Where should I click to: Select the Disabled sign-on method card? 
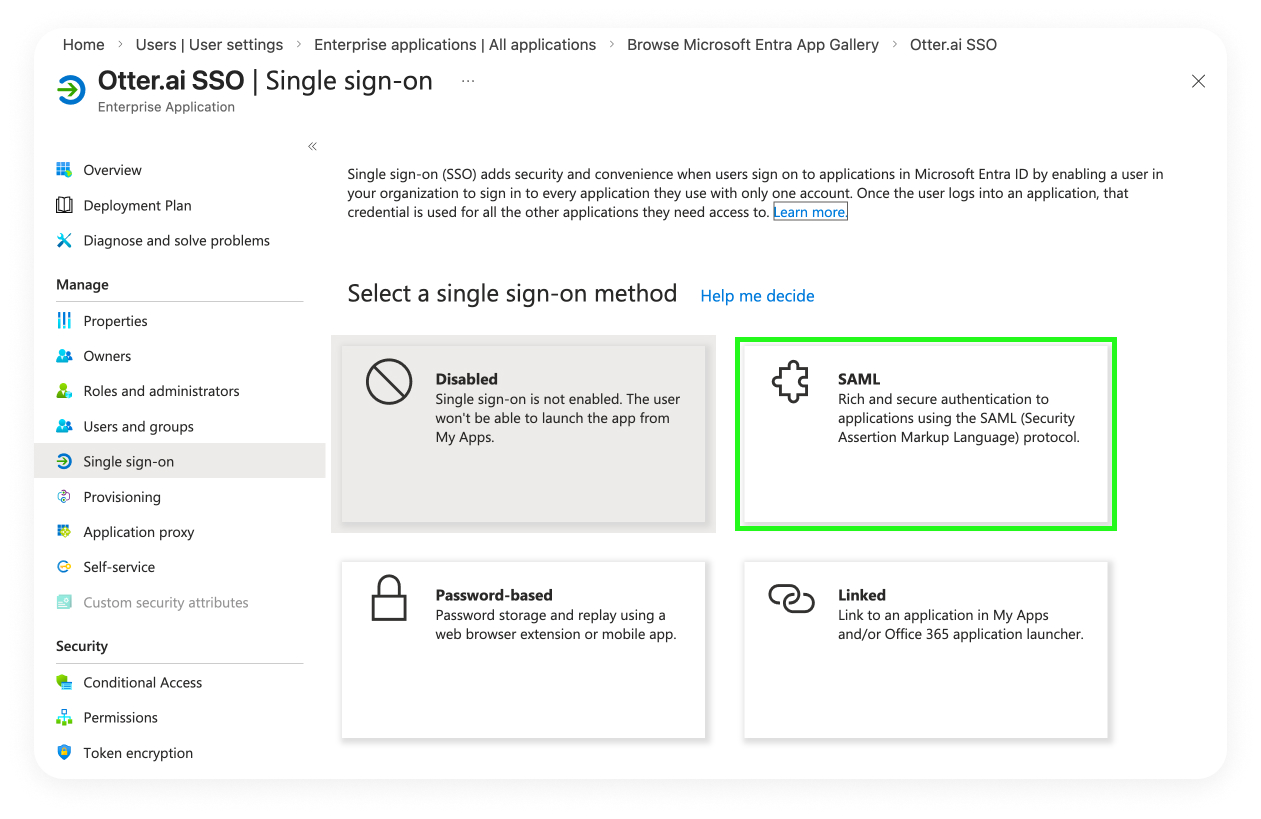click(x=523, y=433)
